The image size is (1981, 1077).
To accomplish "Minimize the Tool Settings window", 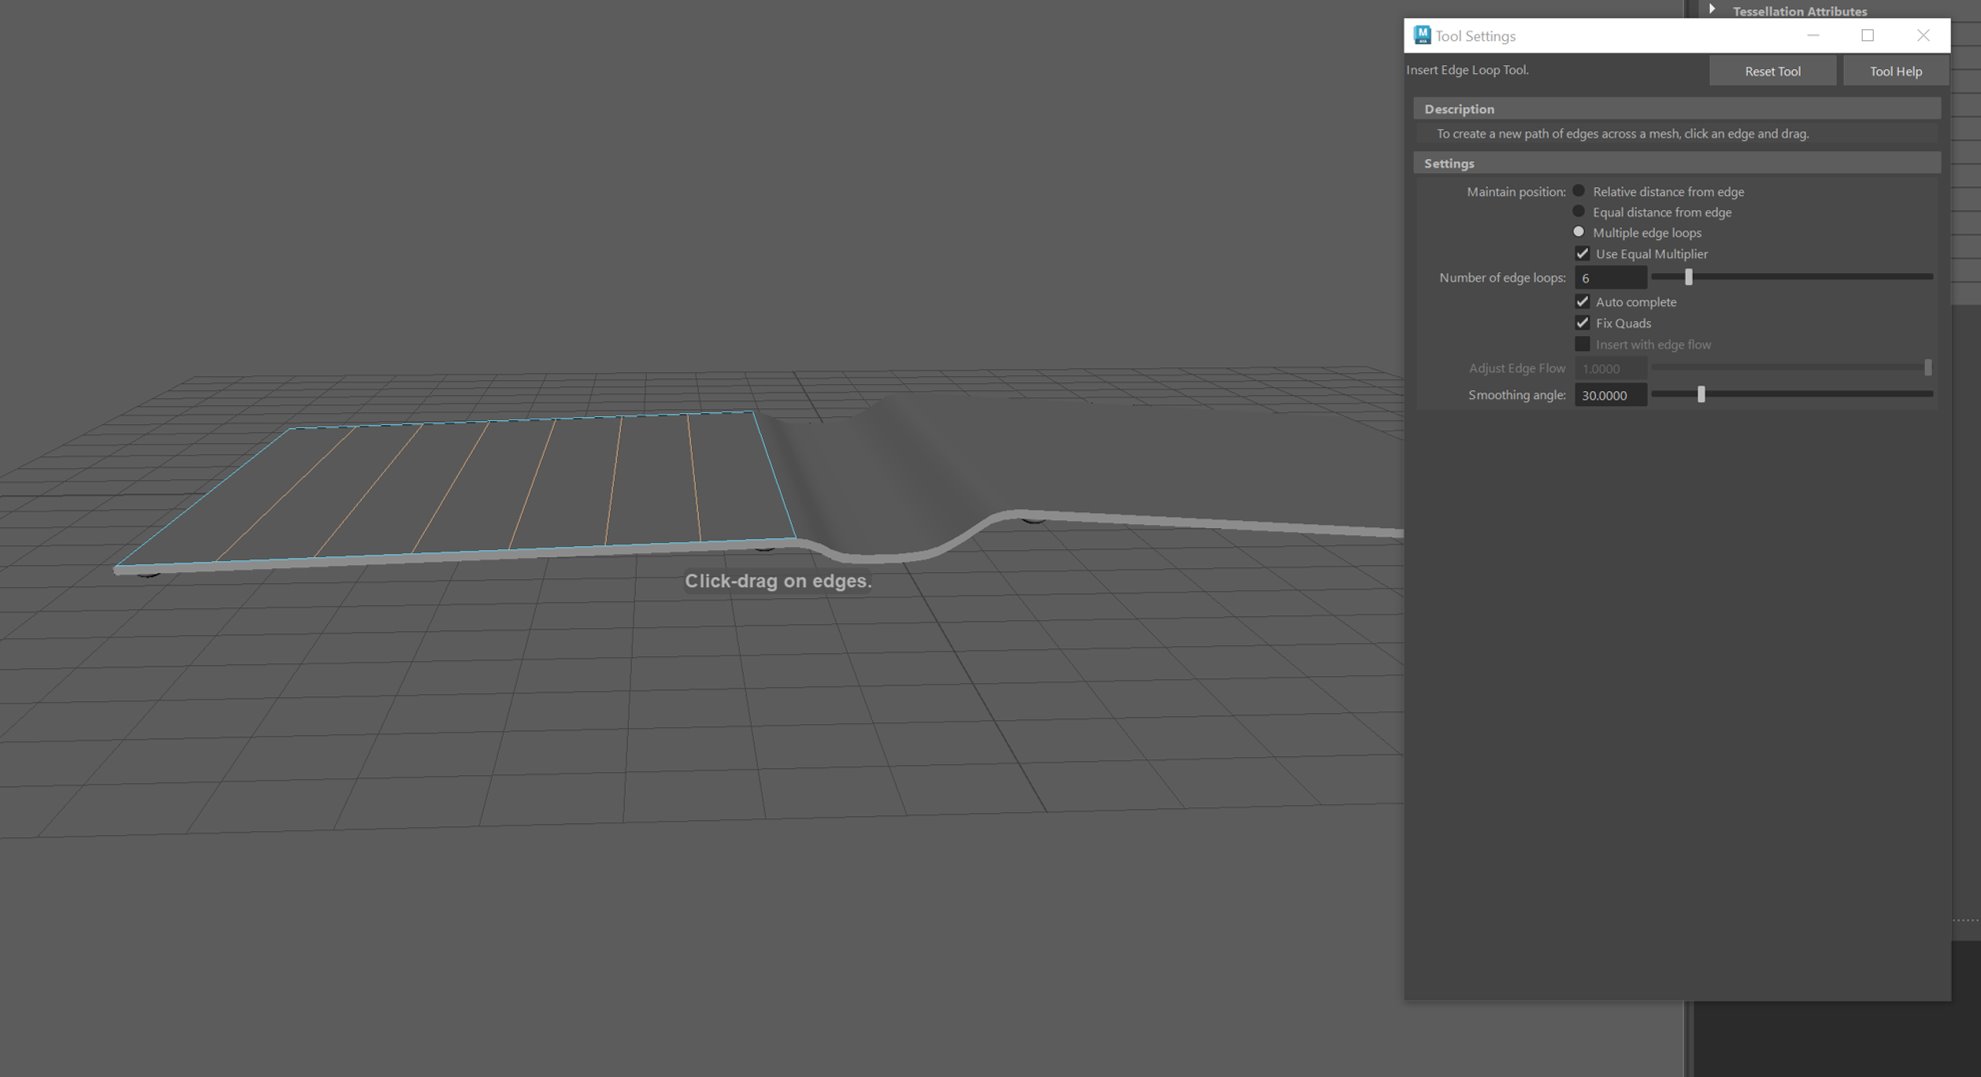I will pyautogui.click(x=1812, y=35).
